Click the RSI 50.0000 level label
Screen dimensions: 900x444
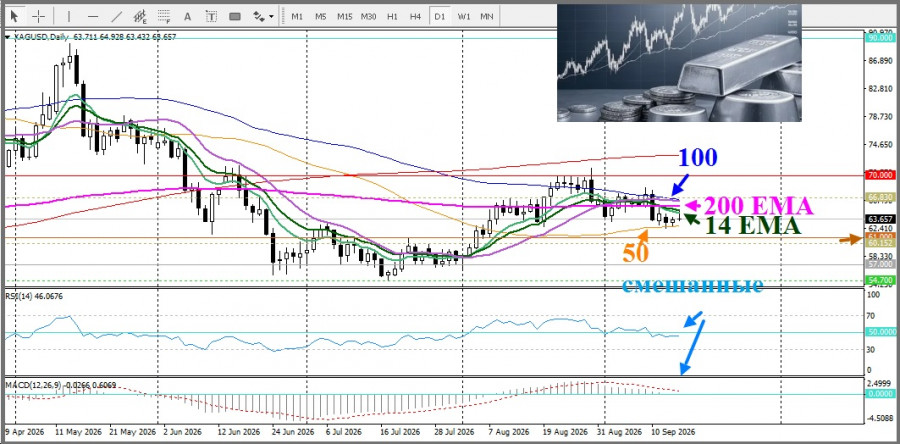(880, 332)
